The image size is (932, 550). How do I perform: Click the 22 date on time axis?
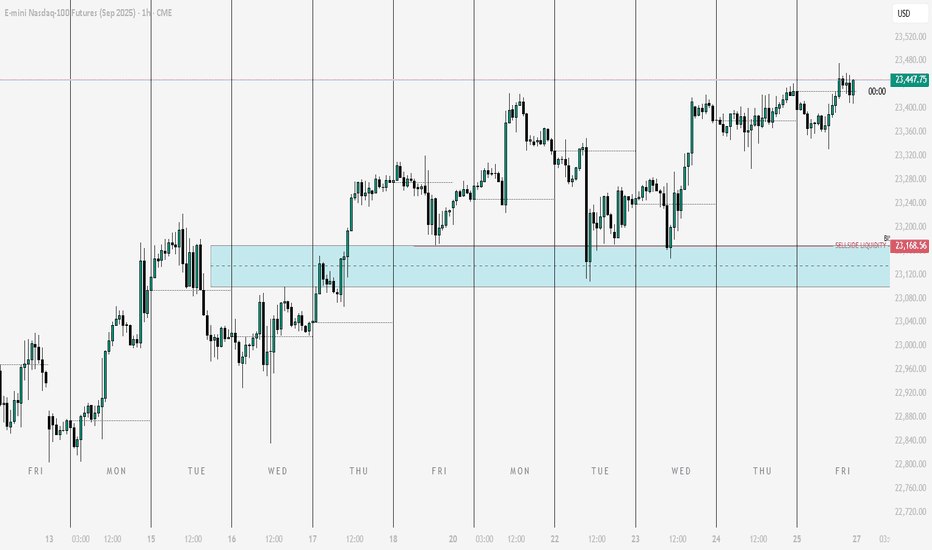pos(555,539)
